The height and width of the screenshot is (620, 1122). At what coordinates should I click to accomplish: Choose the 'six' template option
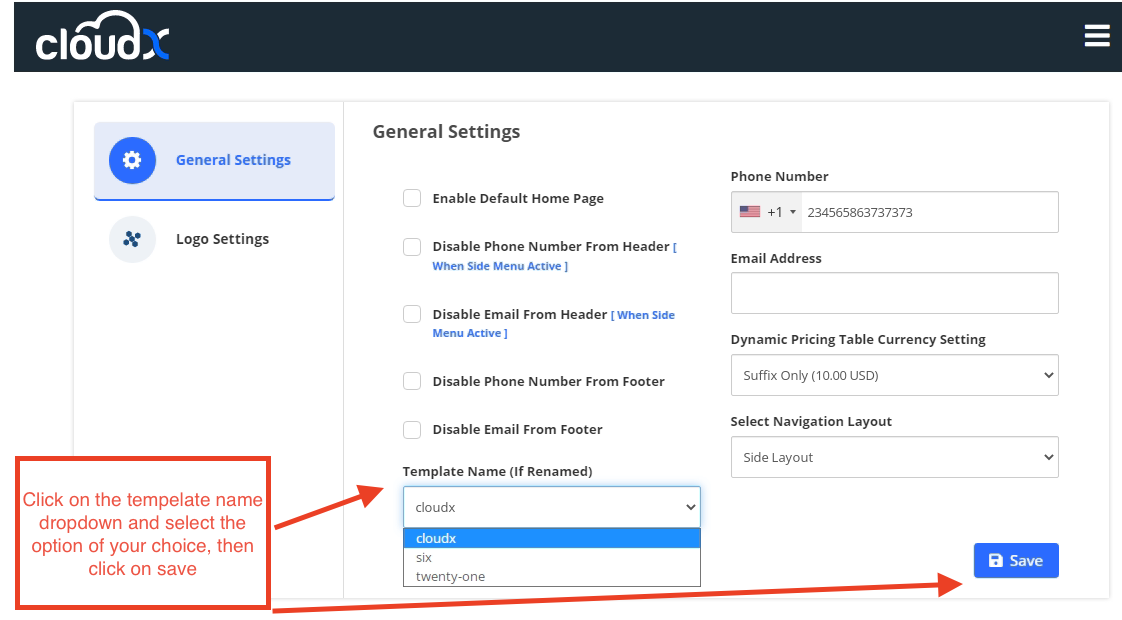[425, 558]
